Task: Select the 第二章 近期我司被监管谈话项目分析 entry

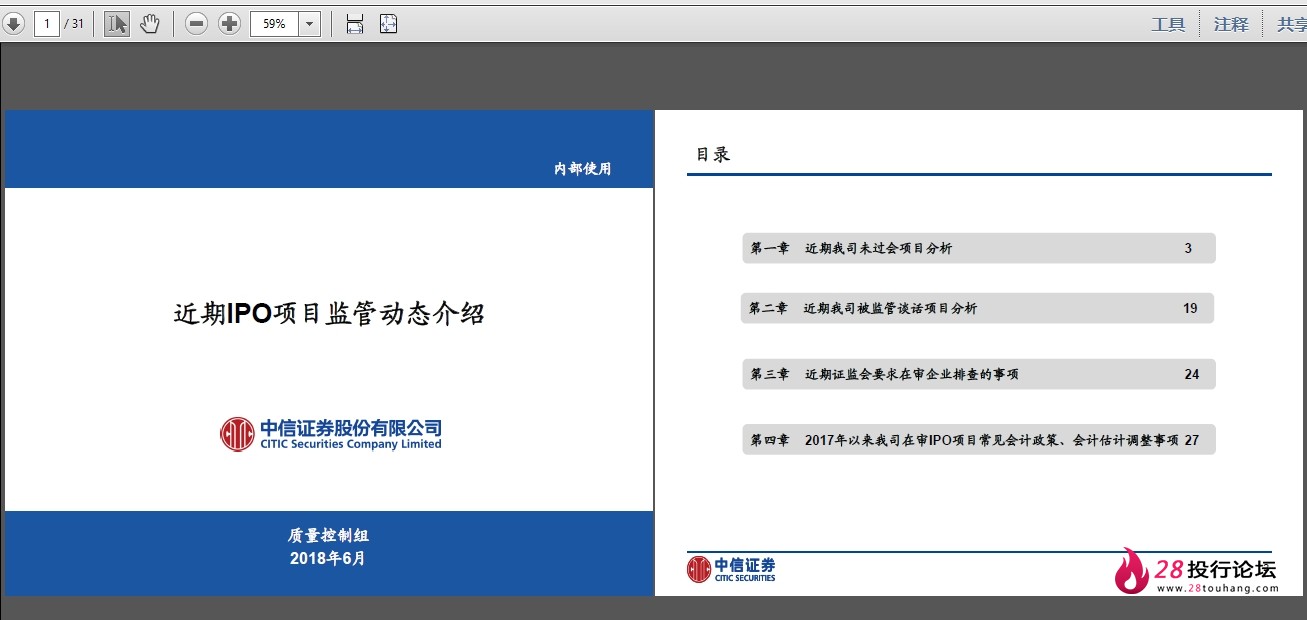Action: [977, 308]
